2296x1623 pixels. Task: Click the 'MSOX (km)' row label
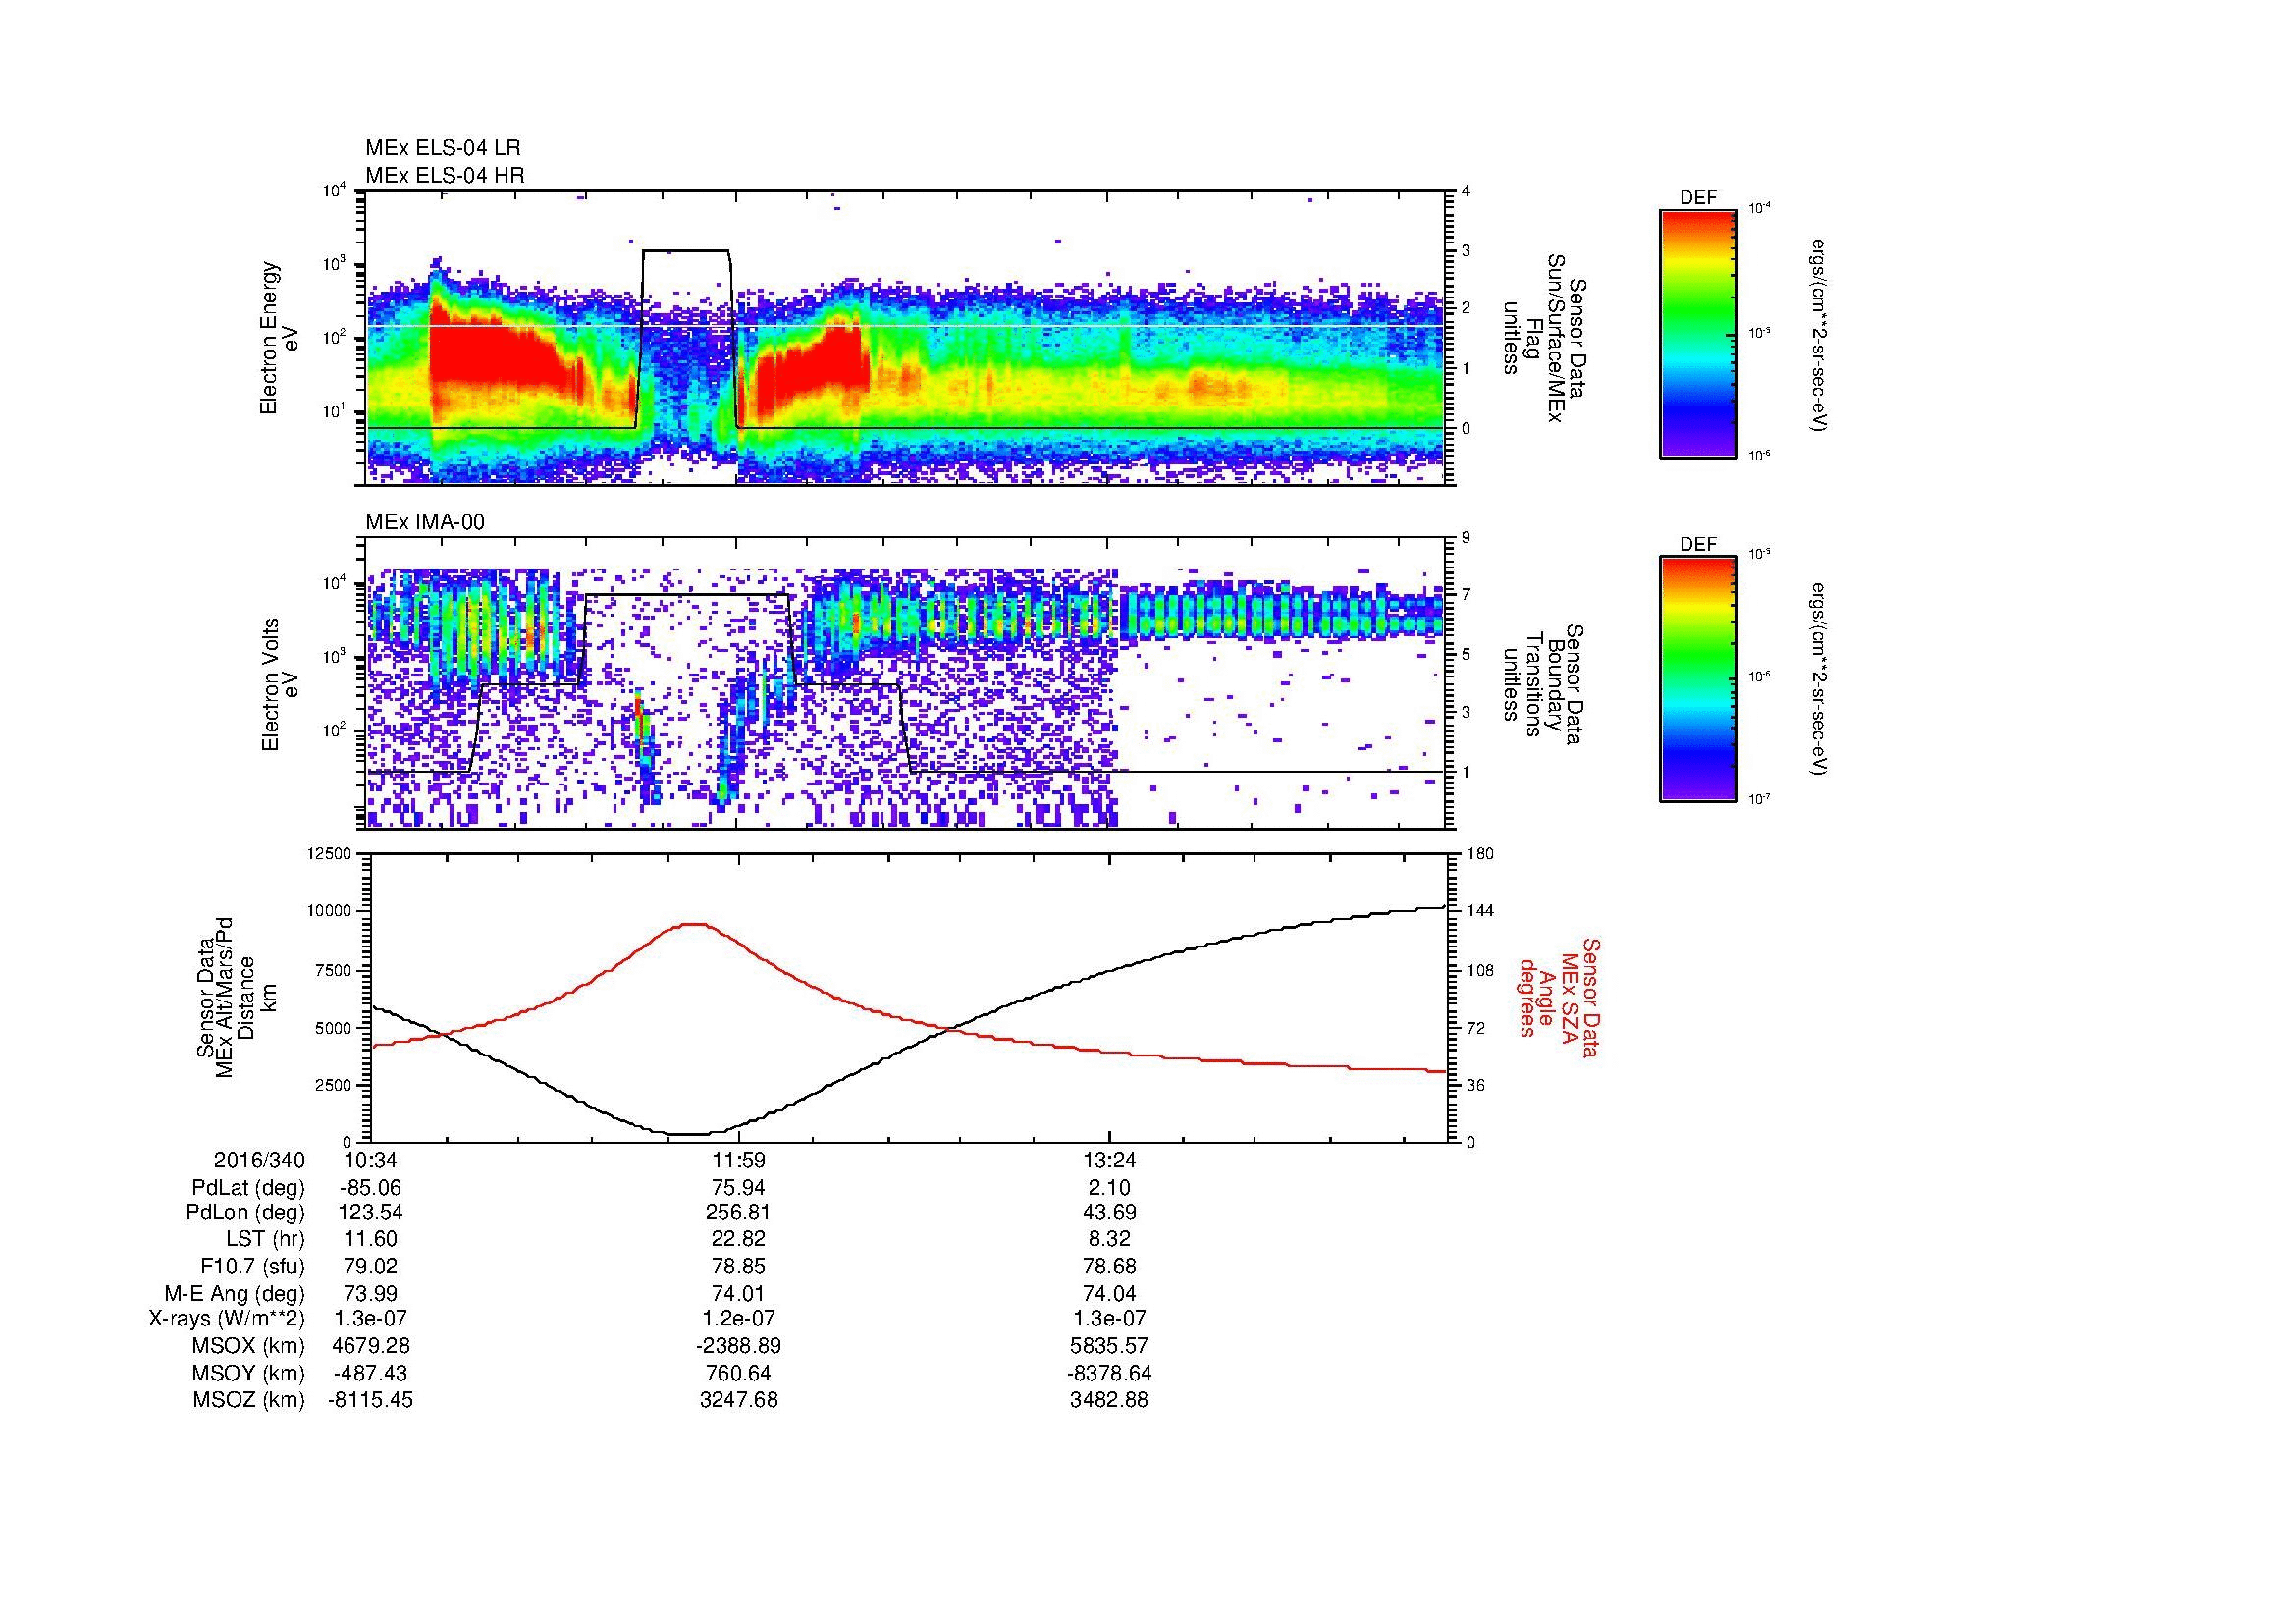(248, 1346)
